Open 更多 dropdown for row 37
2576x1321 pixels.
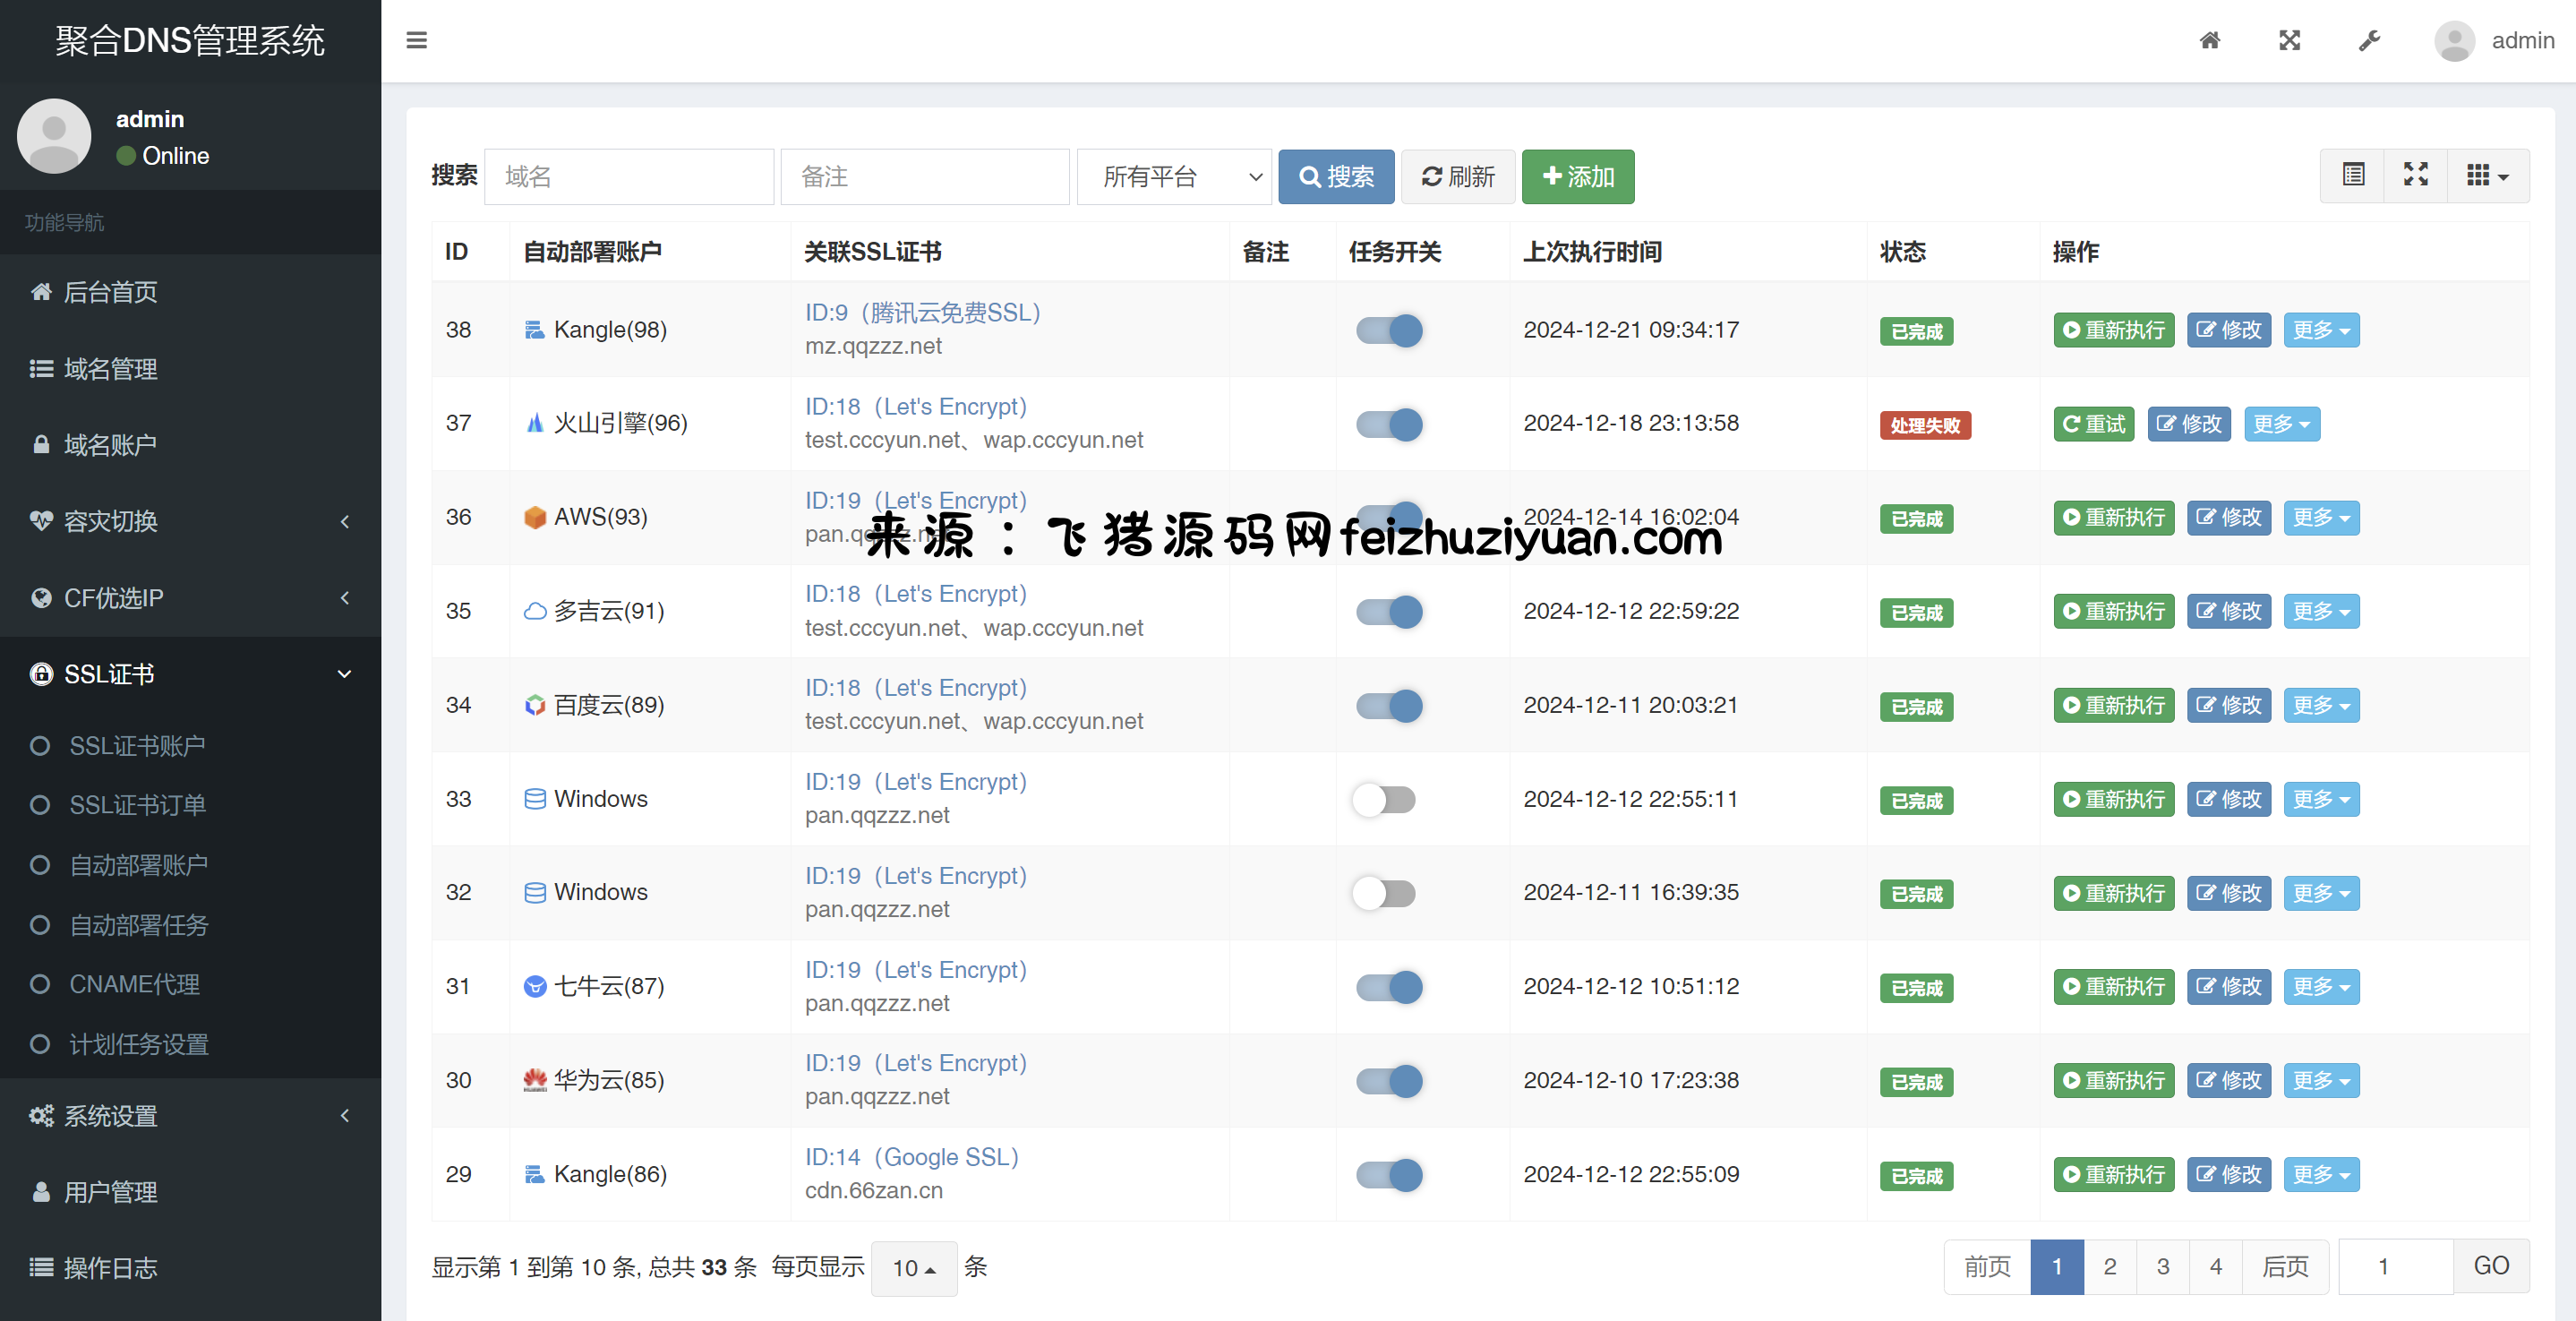coord(2281,424)
